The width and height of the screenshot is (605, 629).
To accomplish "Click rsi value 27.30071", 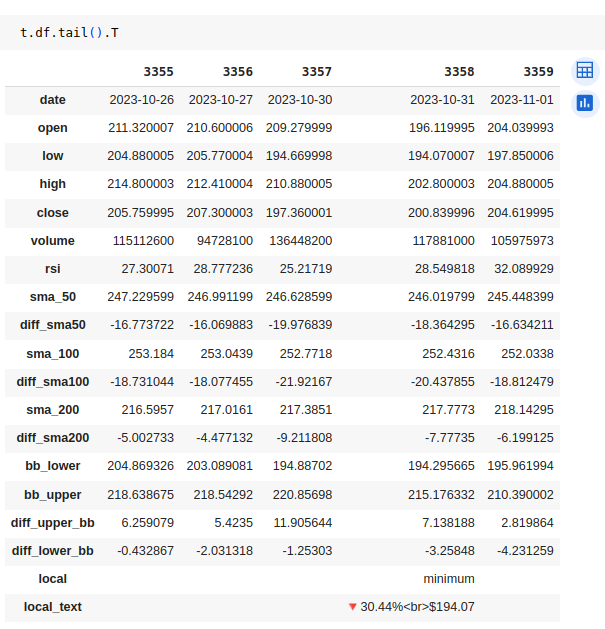I will pos(148,269).
